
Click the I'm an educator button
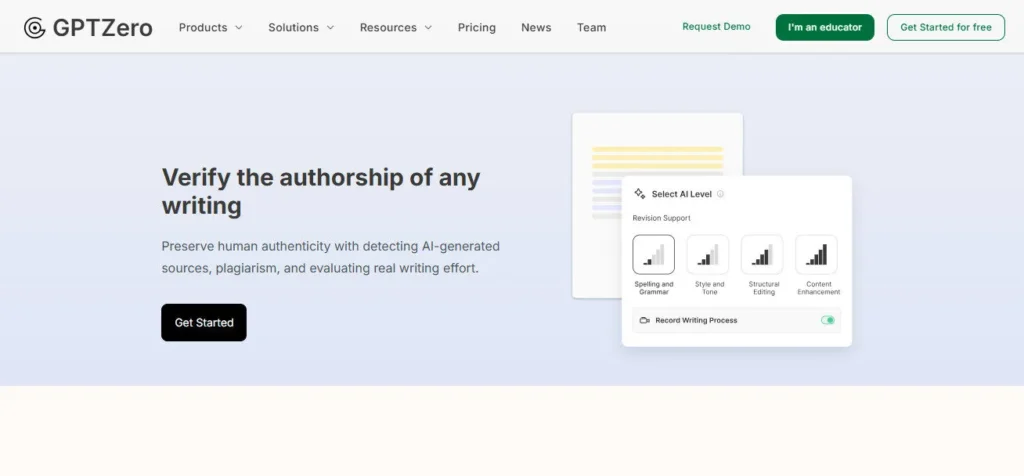[x=825, y=27]
